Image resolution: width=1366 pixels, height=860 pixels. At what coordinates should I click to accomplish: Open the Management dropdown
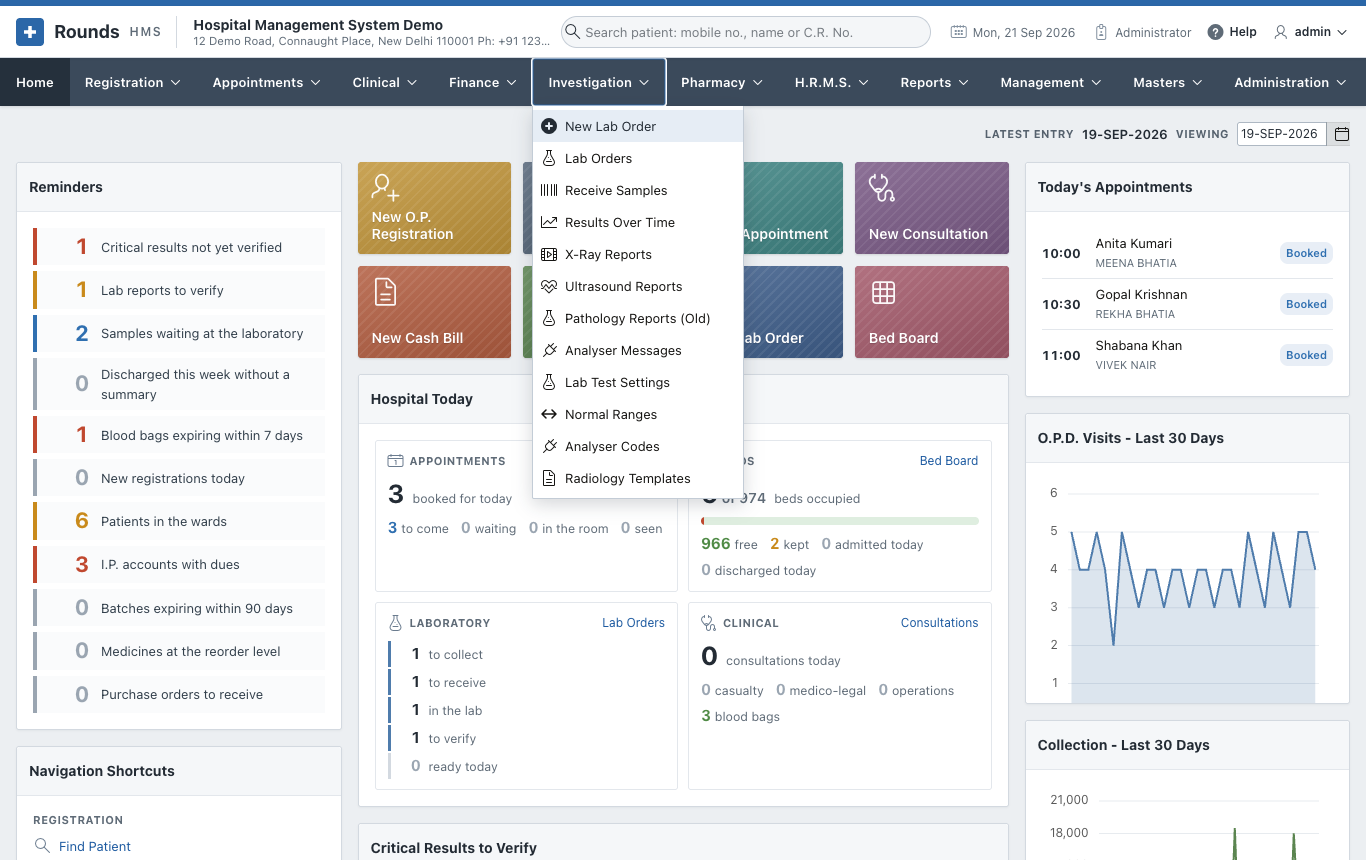[1051, 82]
